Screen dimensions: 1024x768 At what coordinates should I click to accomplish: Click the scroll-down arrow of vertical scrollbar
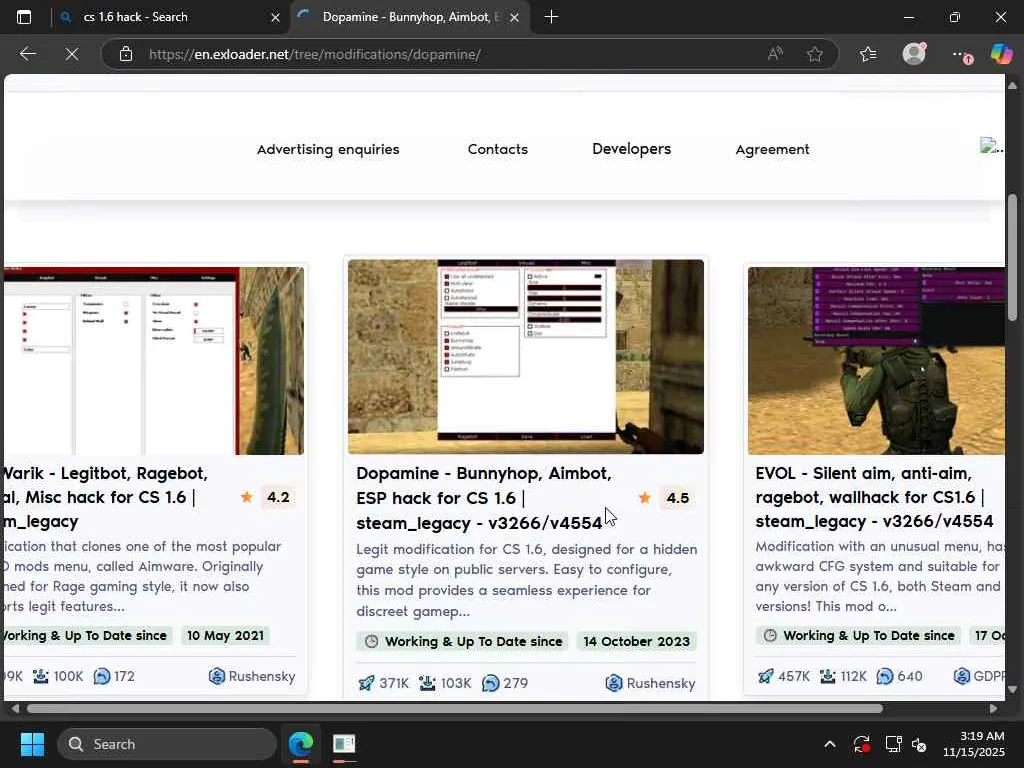pos(1012,690)
